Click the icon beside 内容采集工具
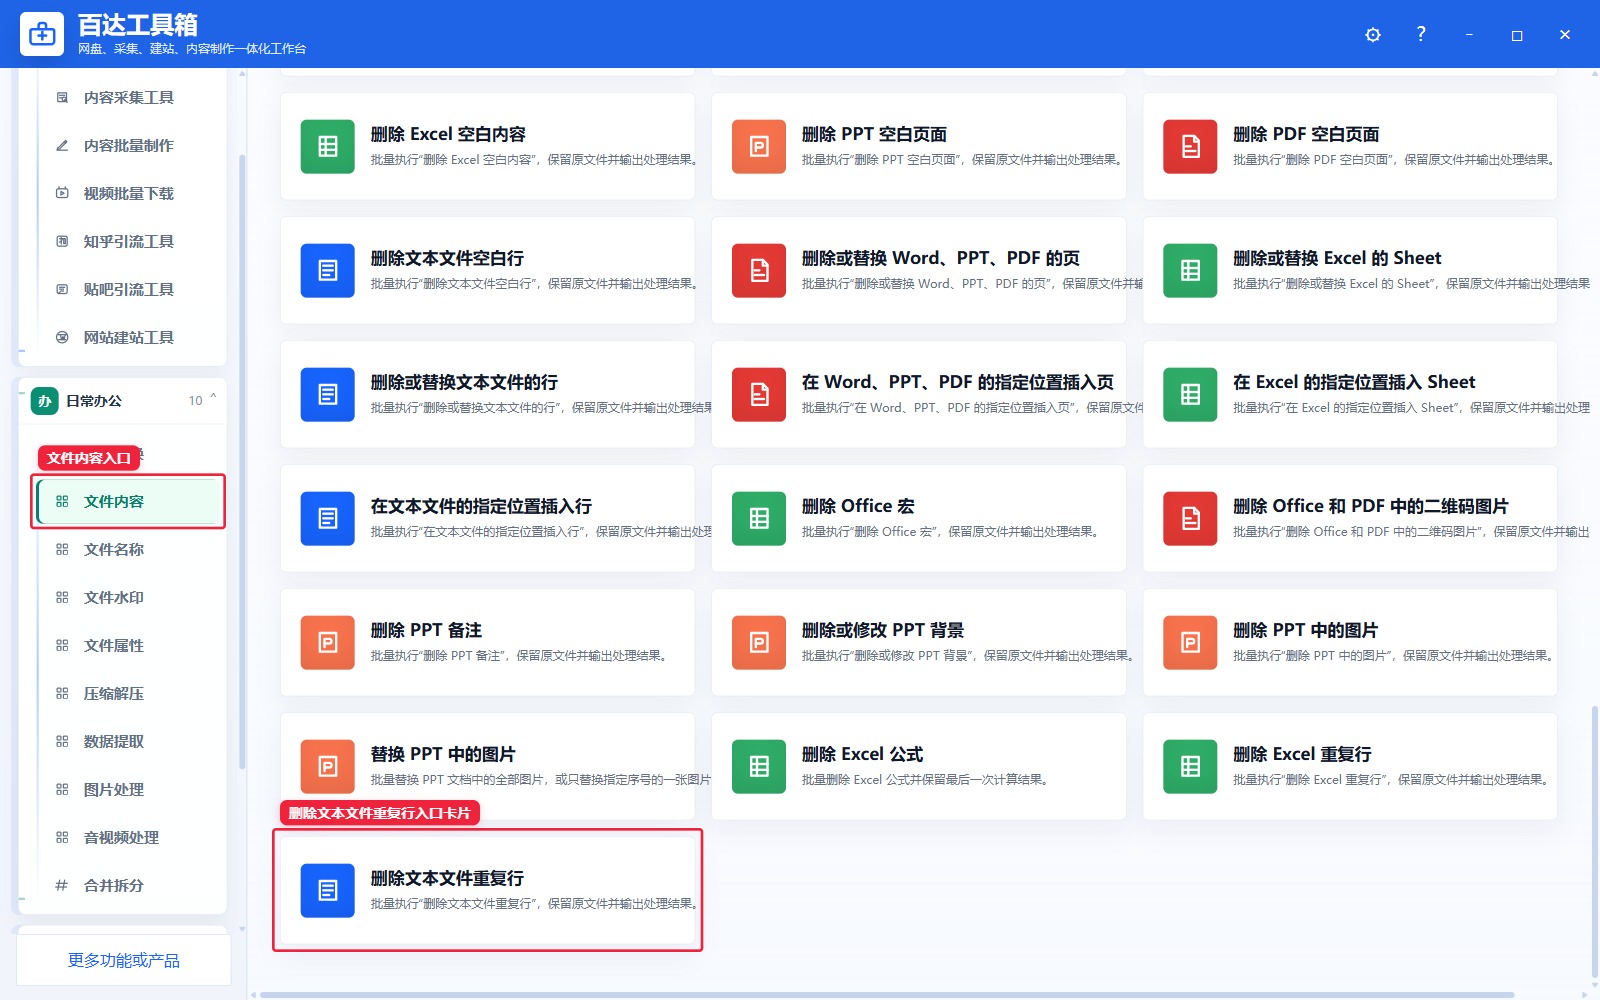The width and height of the screenshot is (1600, 1000). (62, 98)
